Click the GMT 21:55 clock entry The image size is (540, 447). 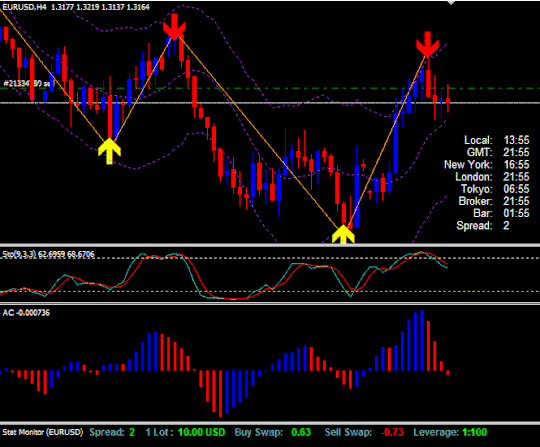[x=498, y=152]
